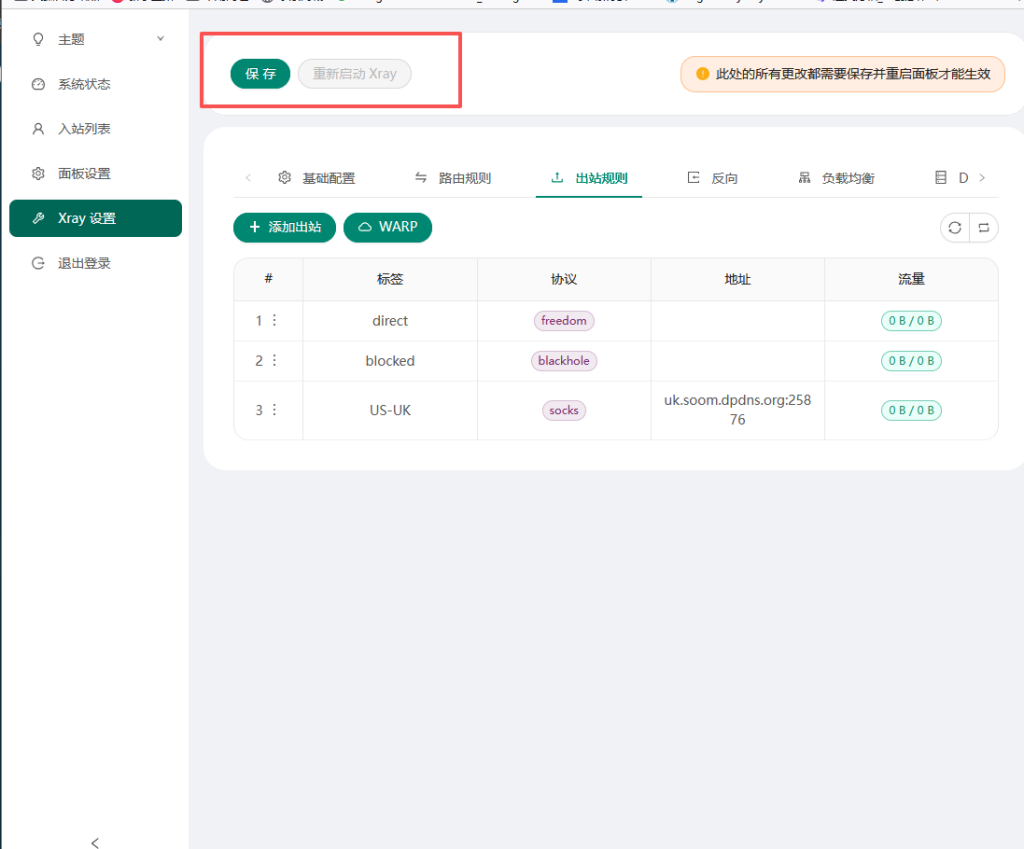
Task: Click the 0 B / 0 B traffic badge on US-UK row
Action: [911, 410]
